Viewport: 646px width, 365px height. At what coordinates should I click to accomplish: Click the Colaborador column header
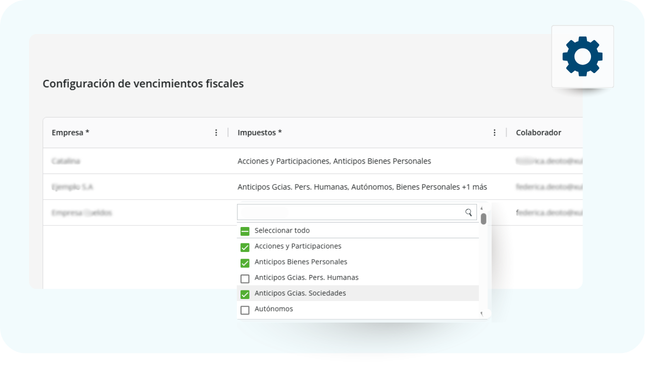[x=538, y=133]
